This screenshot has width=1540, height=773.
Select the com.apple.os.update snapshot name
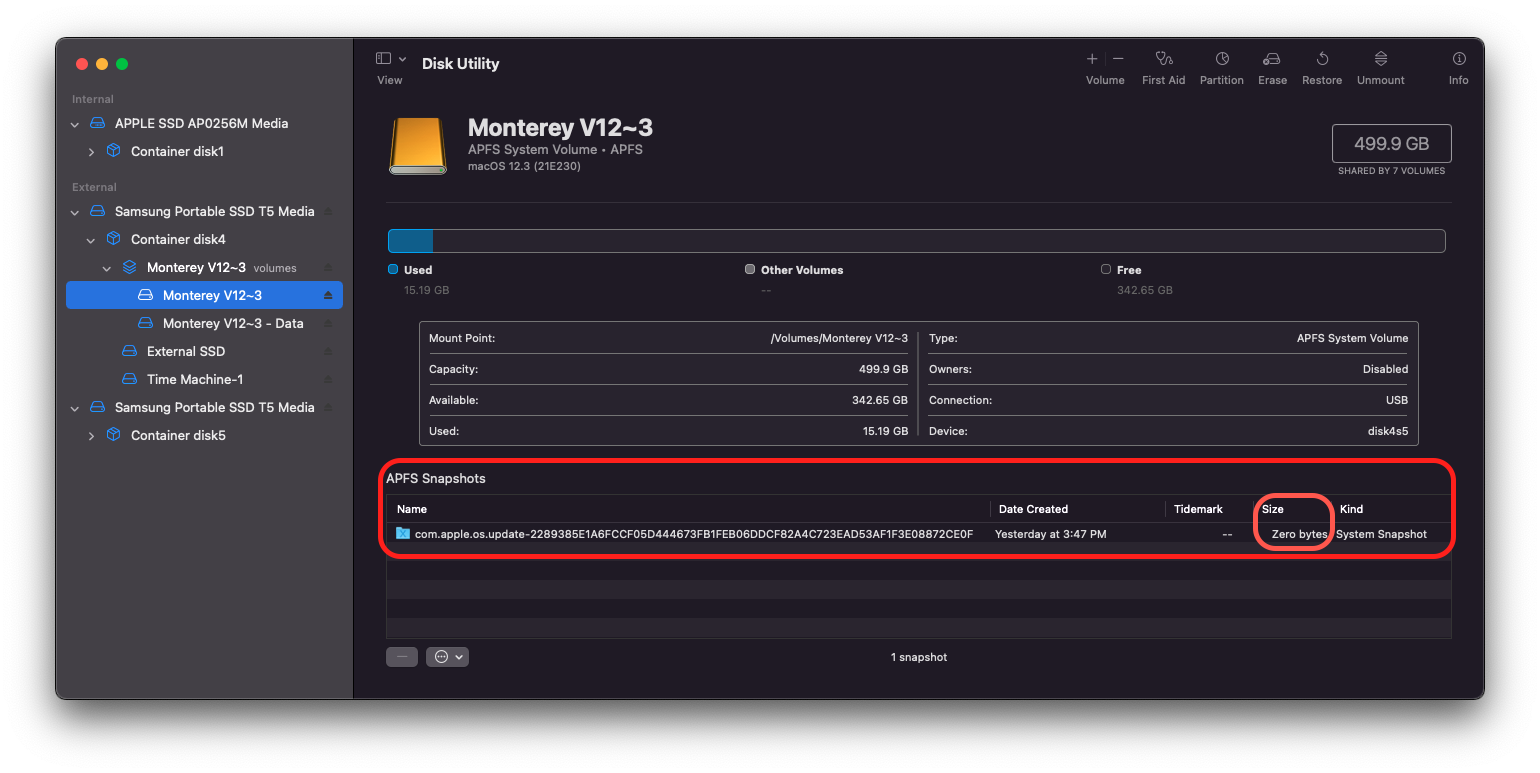(694, 534)
